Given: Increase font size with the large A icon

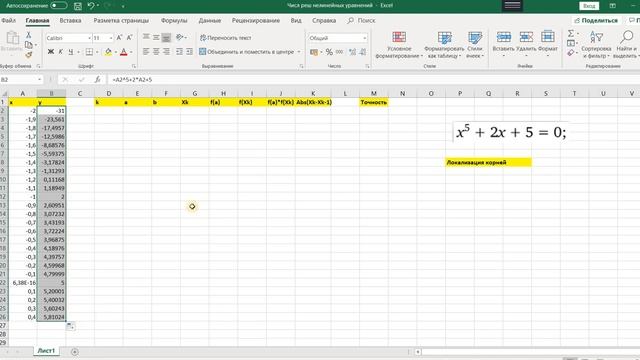Looking at the screenshot, I should pos(120,38).
